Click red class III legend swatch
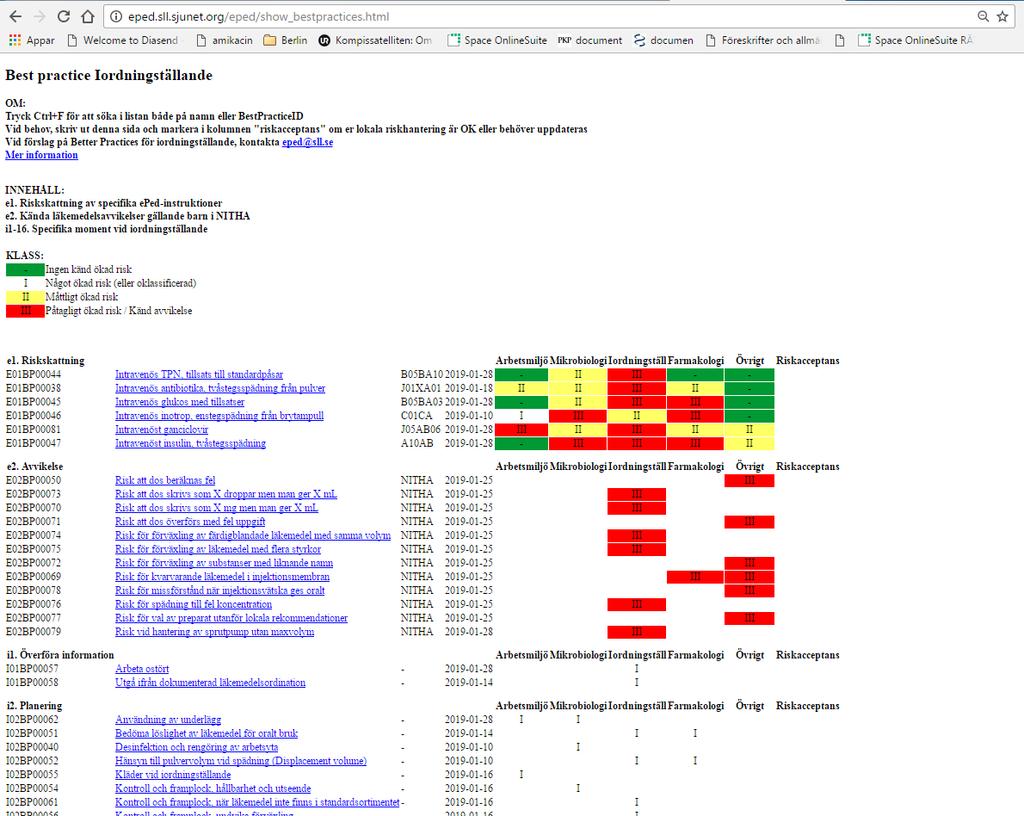This screenshot has width=1024, height=816. 25,311
